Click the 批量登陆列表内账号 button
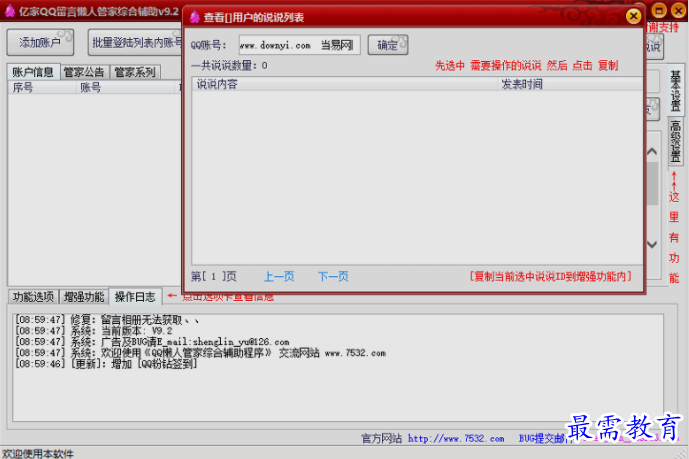 135,43
